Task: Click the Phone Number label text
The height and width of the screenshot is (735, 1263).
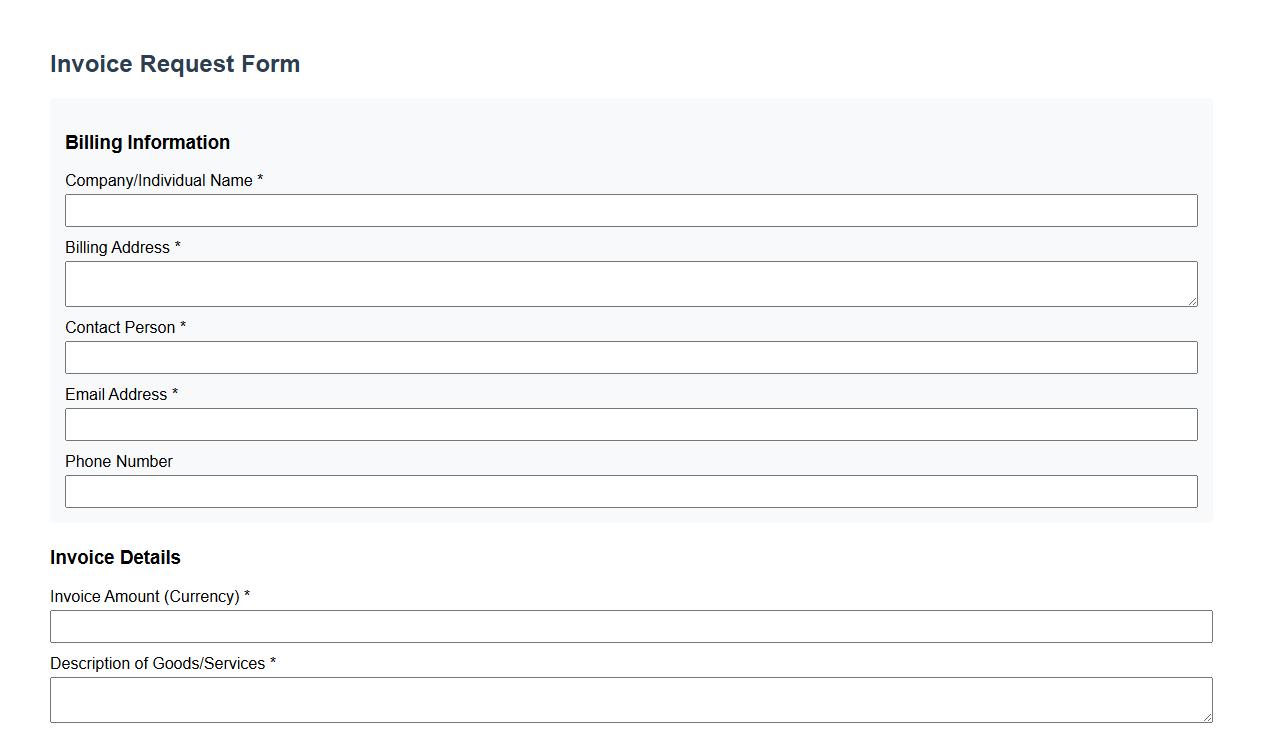Action: pyautogui.click(x=118, y=461)
